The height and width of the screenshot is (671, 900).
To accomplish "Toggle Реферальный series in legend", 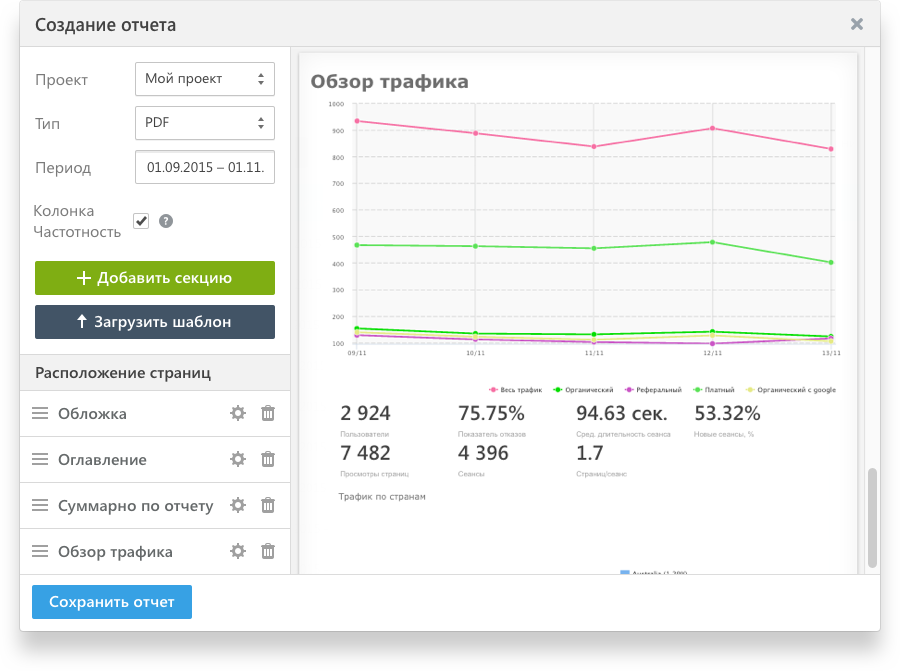I will coord(653,390).
